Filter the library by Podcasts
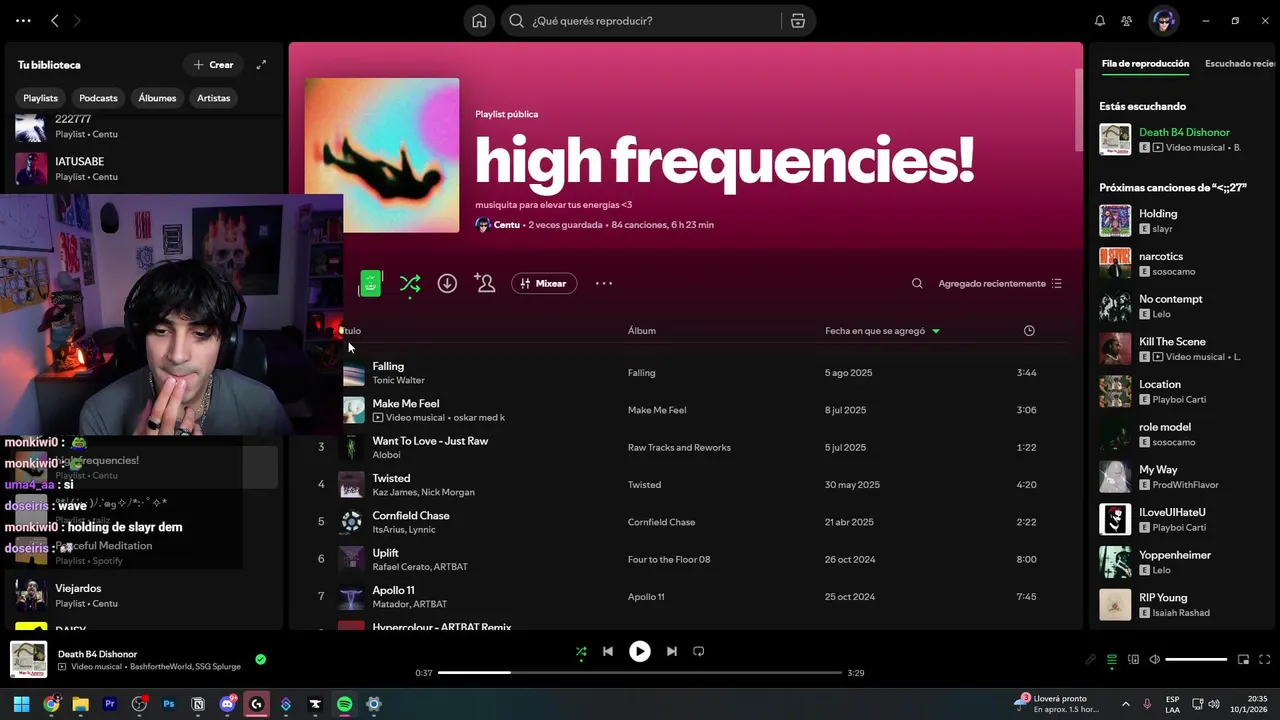Viewport: 1280px width, 720px height. pos(98,98)
